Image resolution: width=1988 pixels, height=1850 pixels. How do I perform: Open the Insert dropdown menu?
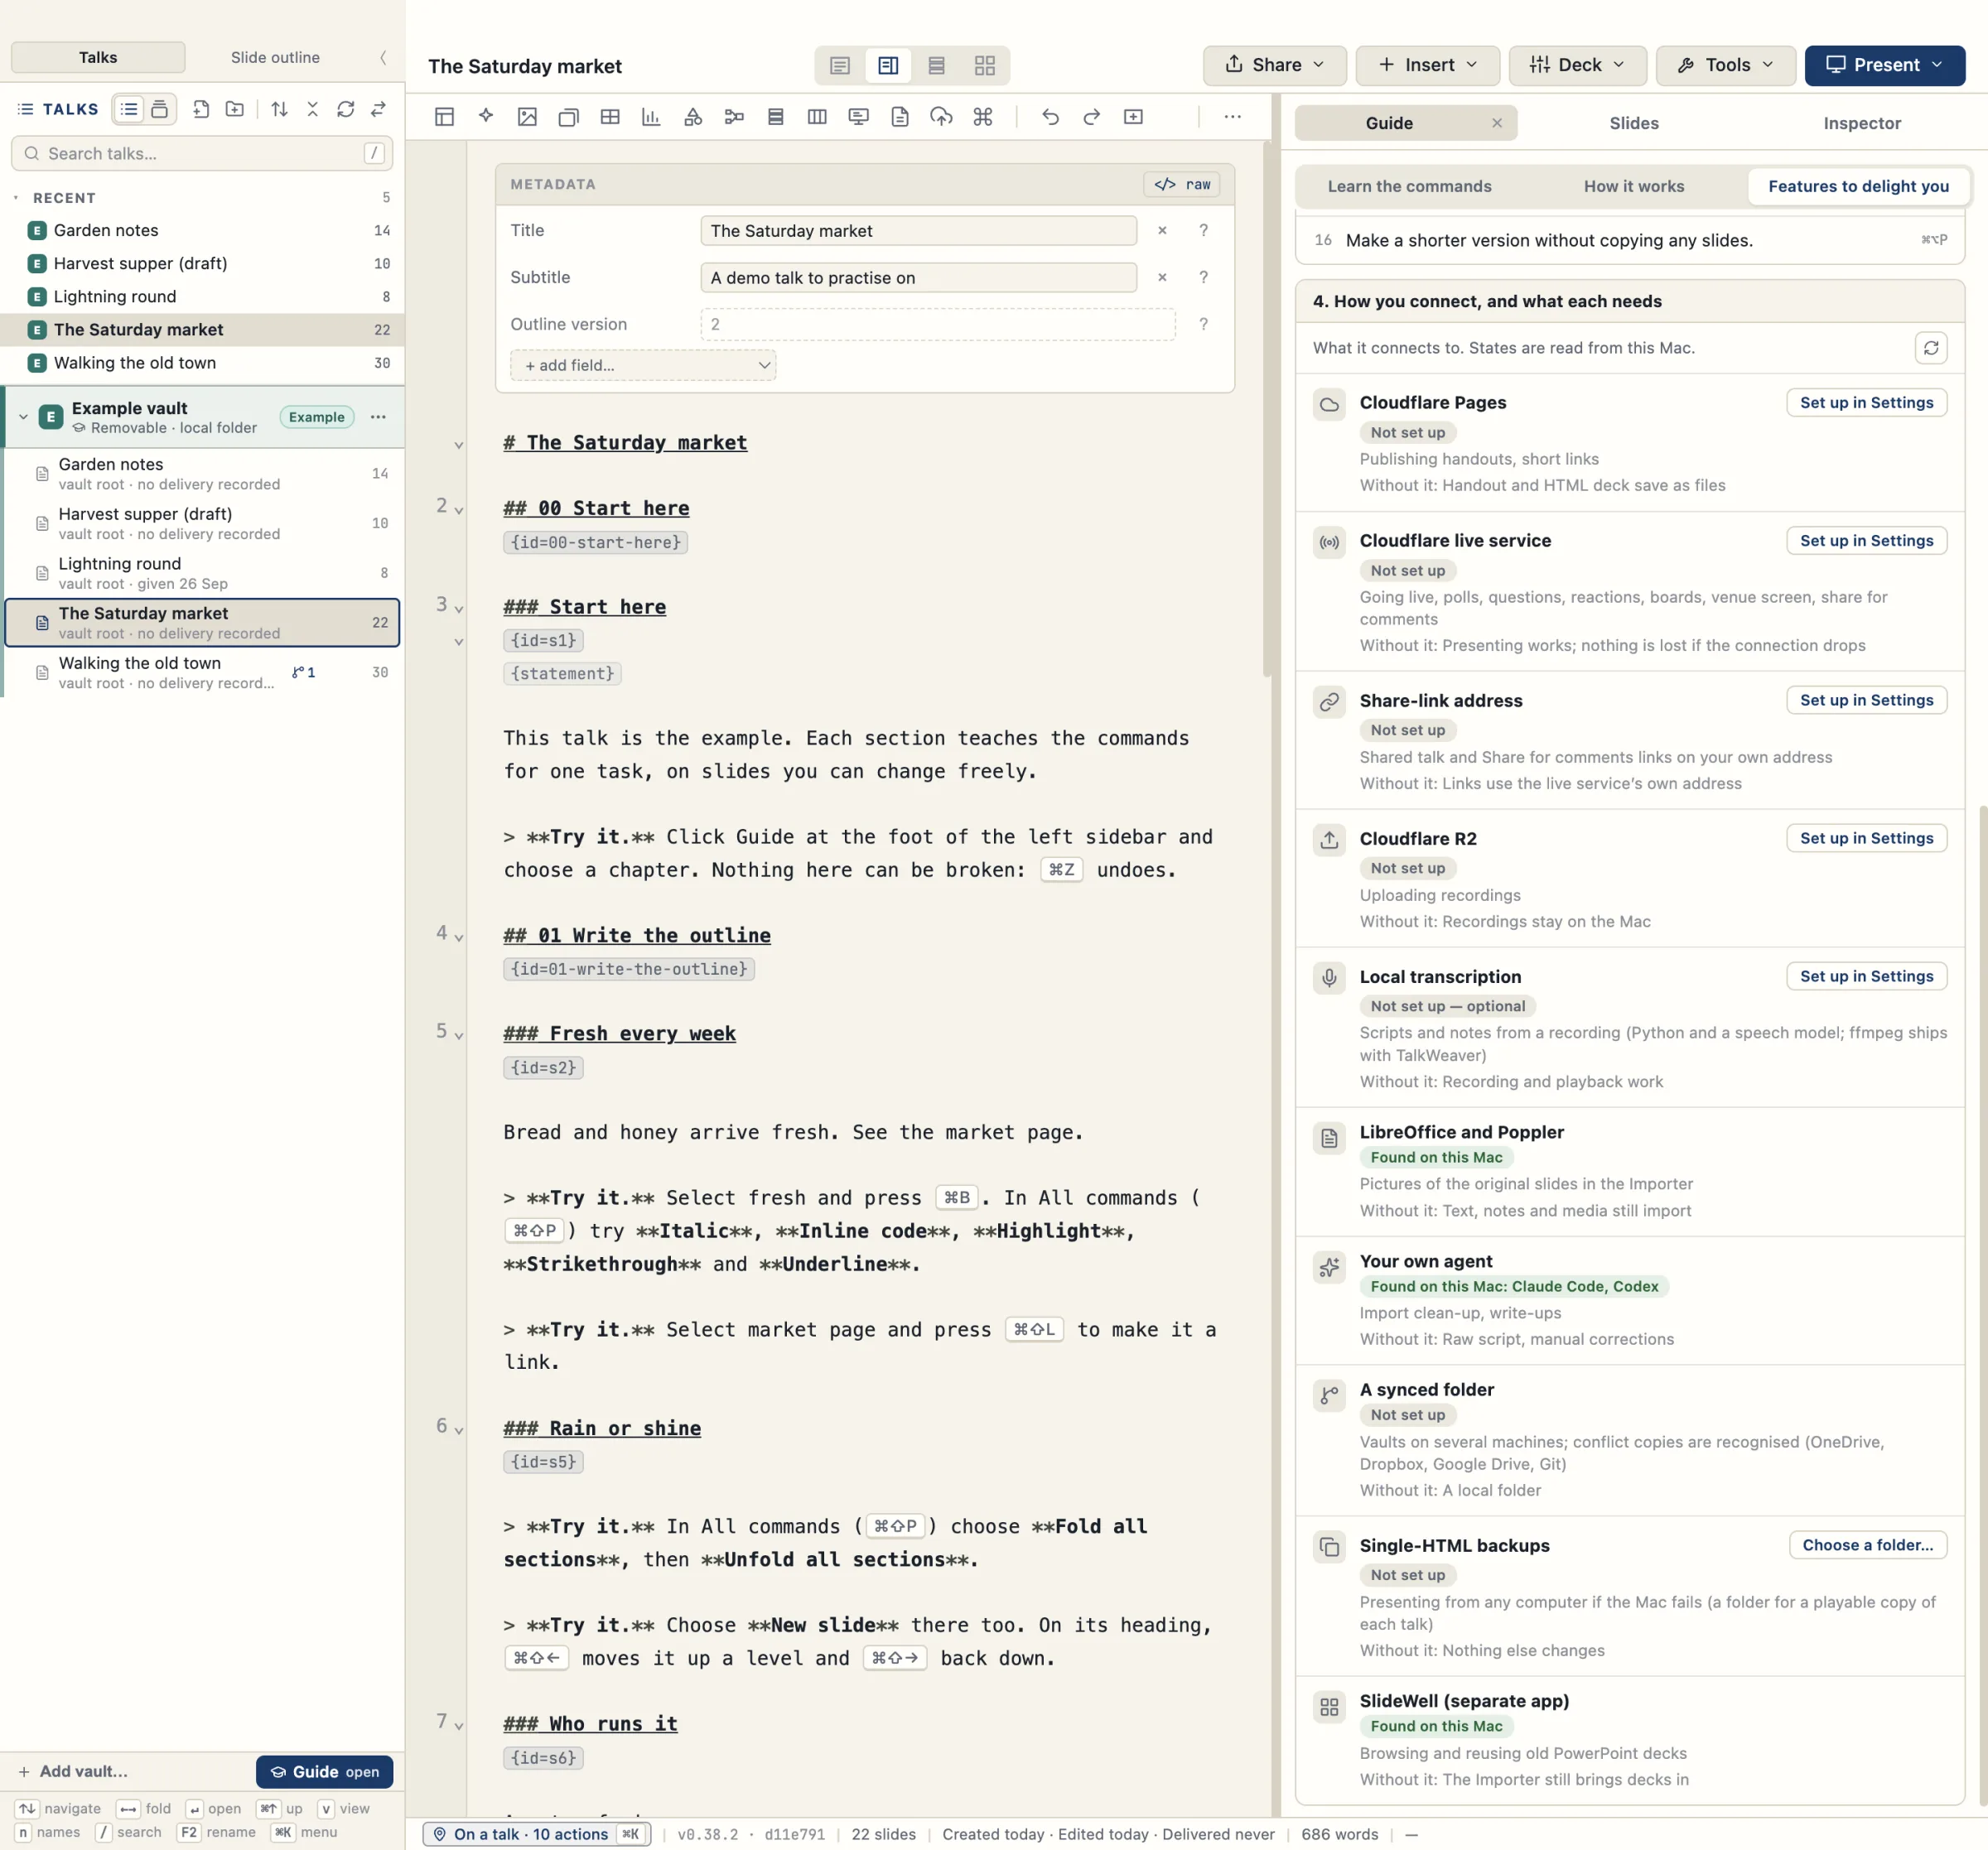pos(1427,65)
